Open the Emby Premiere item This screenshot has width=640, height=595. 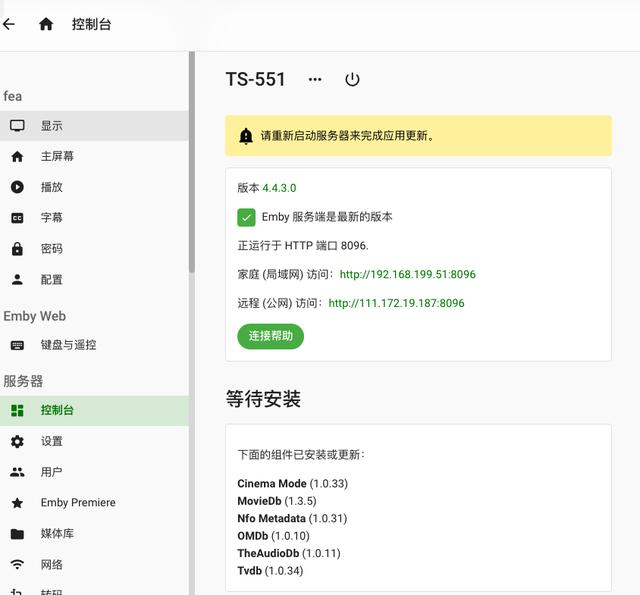pos(94,503)
